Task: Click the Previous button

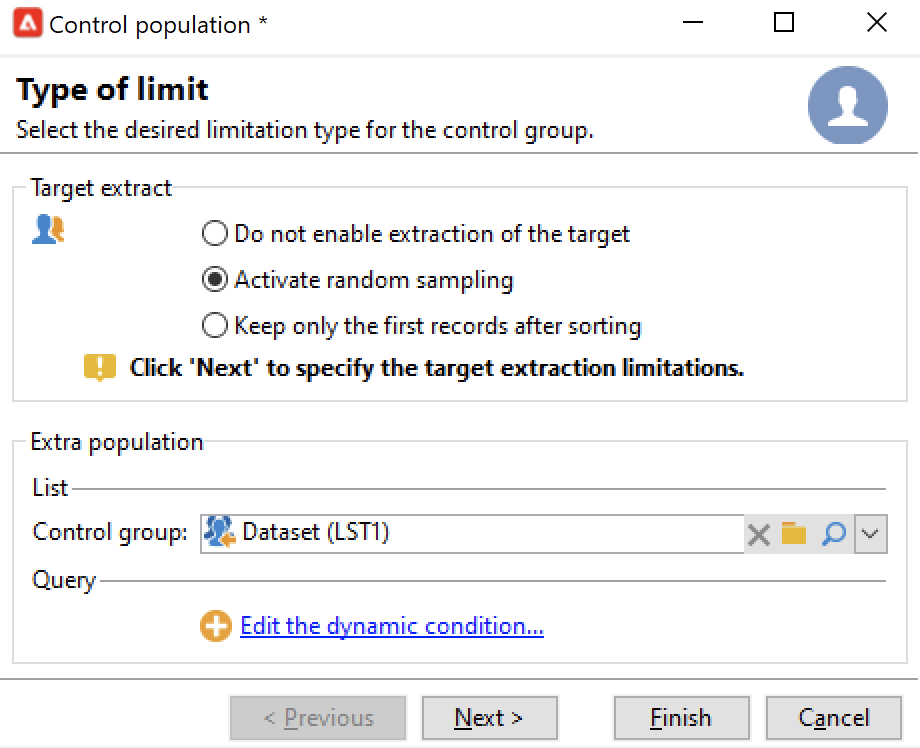Action: pyautogui.click(x=318, y=718)
